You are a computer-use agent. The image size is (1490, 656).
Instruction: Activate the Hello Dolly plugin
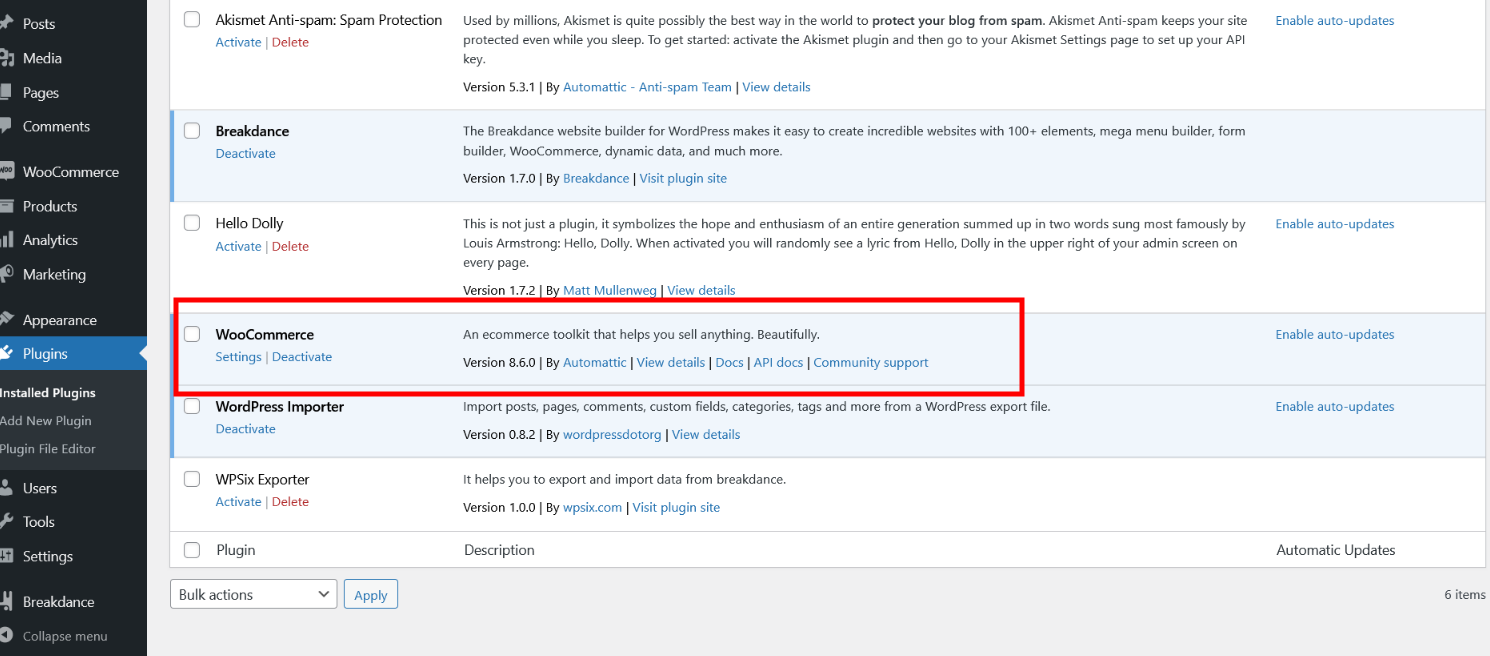[x=238, y=246]
